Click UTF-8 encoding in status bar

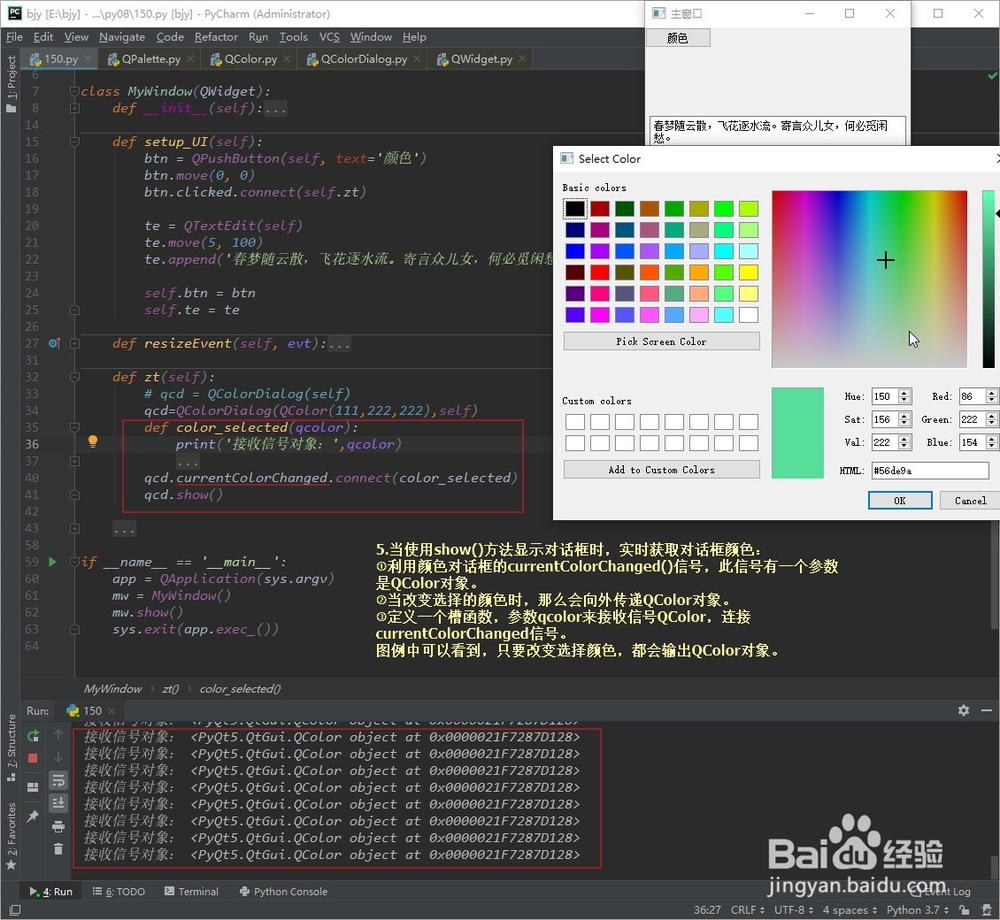(x=793, y=910)
